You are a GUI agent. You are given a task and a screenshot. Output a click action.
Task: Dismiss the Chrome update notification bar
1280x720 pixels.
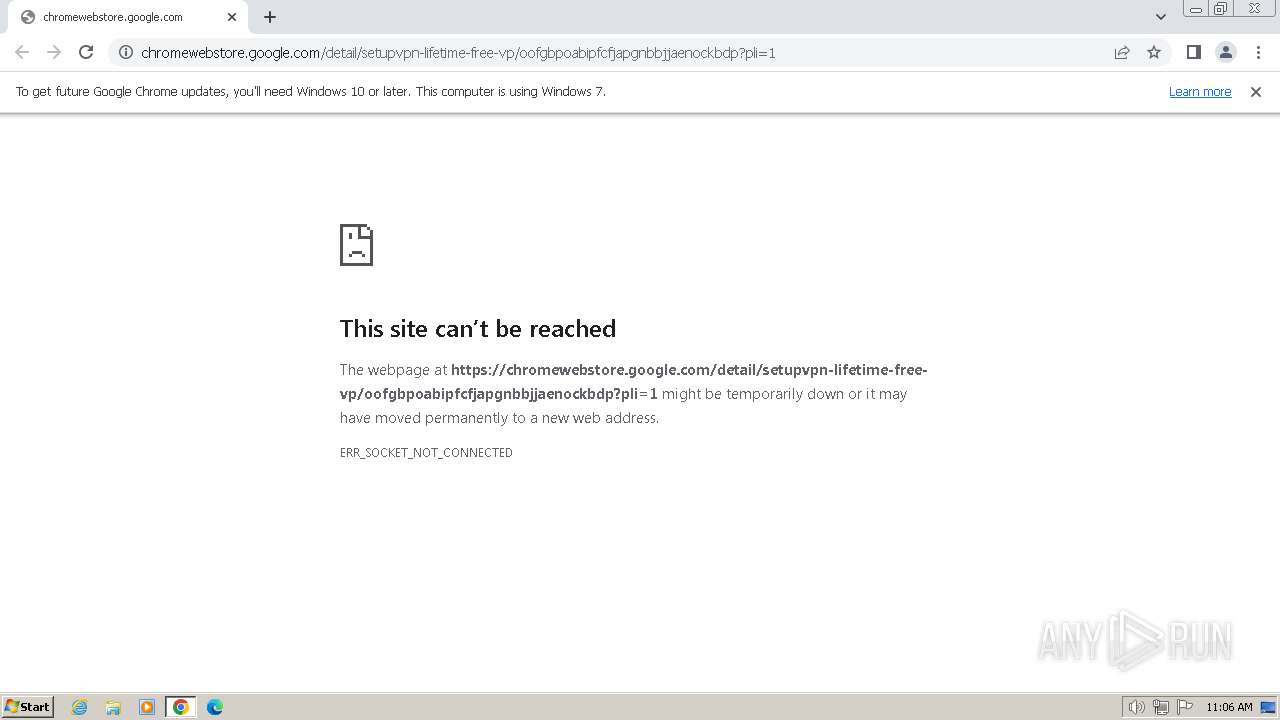click(x=1256, y=91)
